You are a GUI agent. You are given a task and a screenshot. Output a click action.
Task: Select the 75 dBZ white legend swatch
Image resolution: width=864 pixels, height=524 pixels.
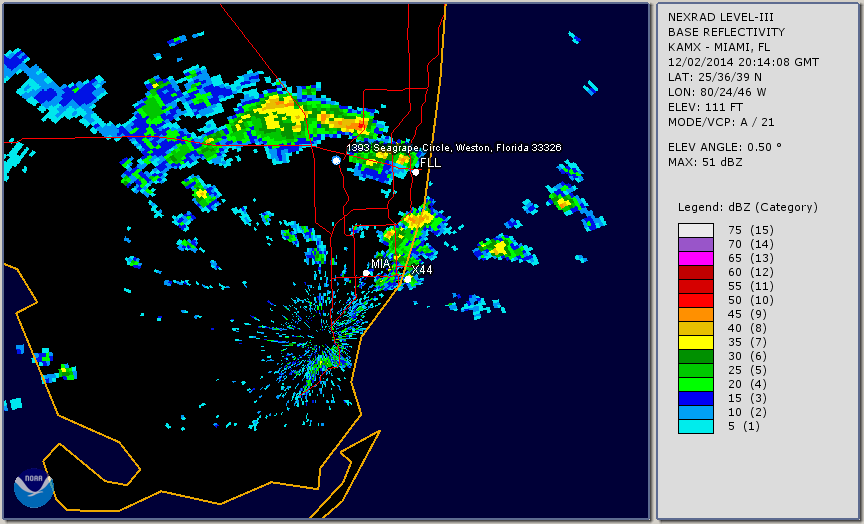(x=696, y=230)
